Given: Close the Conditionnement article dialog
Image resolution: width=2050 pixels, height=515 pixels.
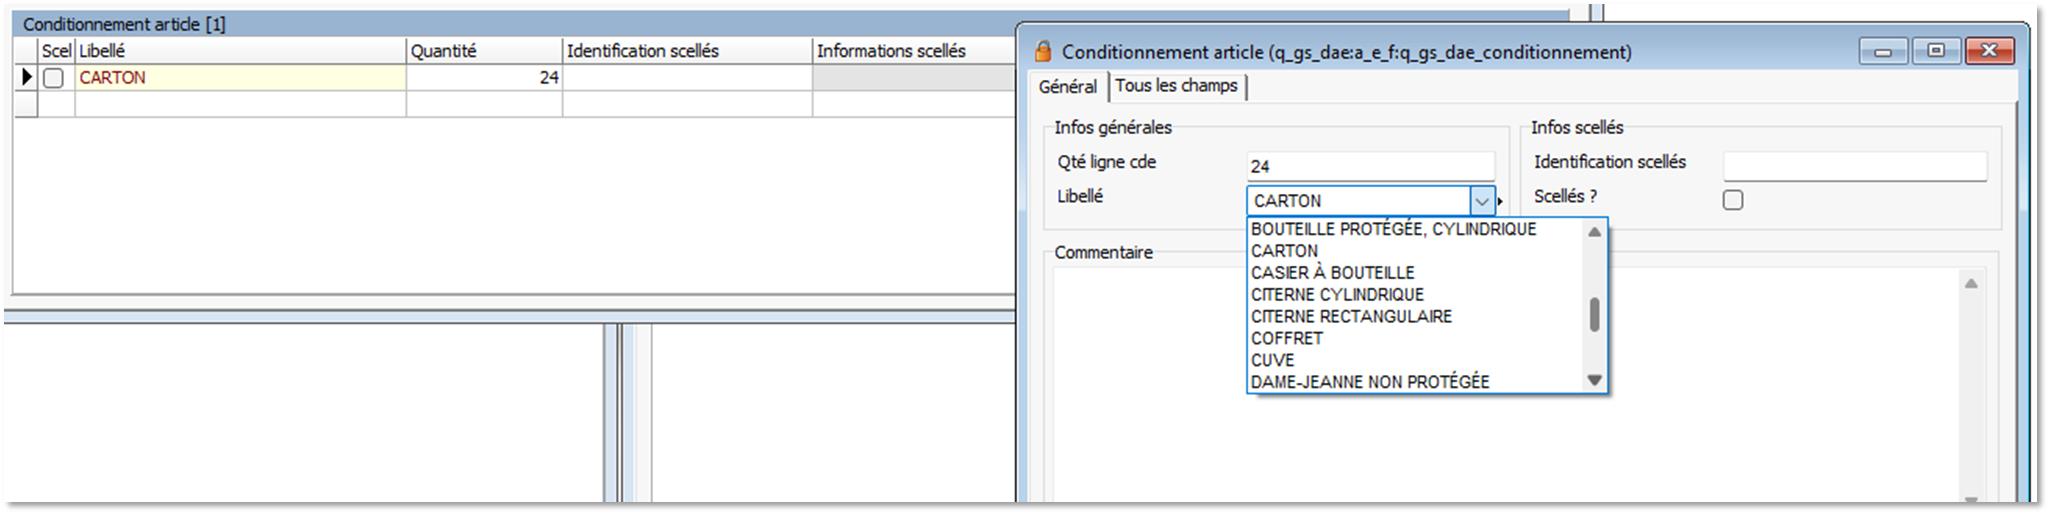Looking at the screenshot, I should (1988, 51).
